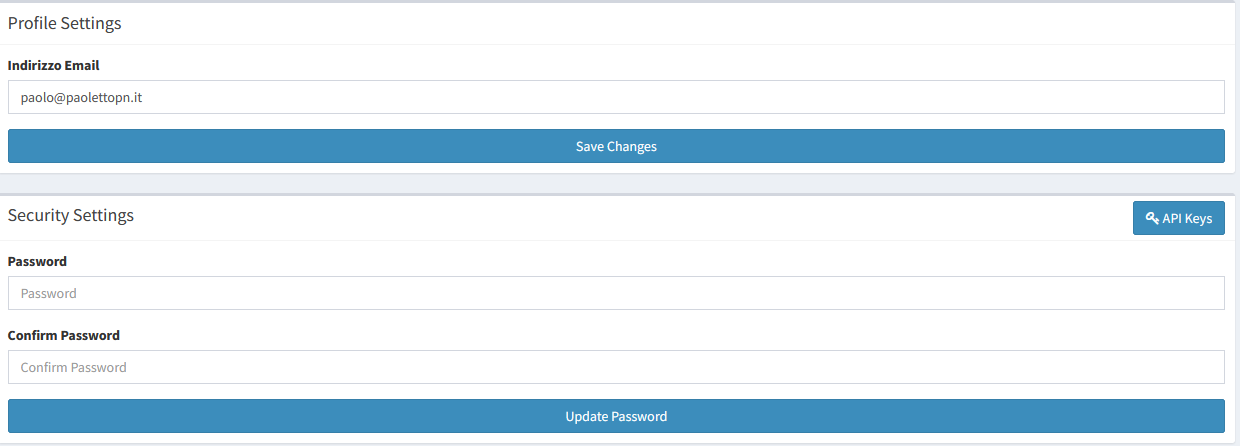This screenshot has width=1240, height=446.
Task: Click the grey Password placeholder text
Action: coord(49,294)
